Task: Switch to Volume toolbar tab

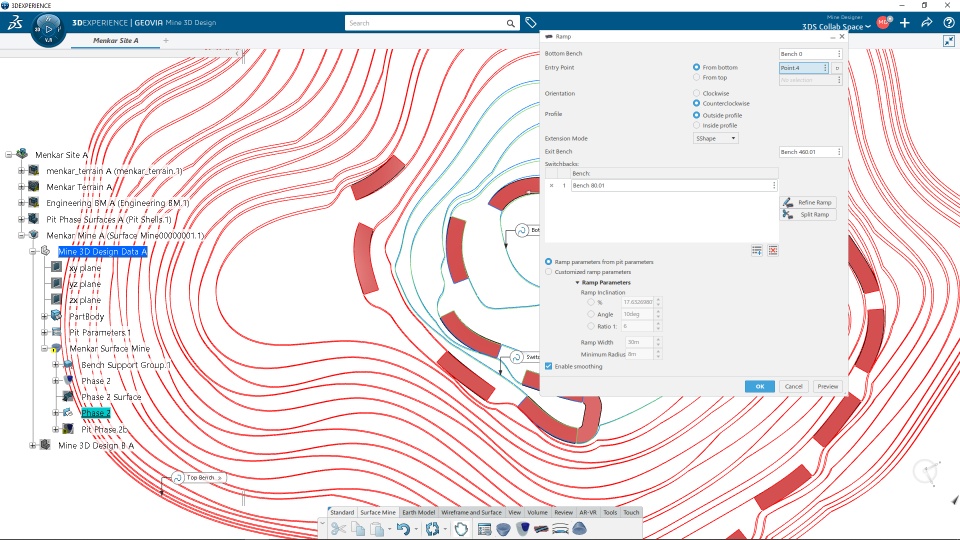Action: [538, 512]
